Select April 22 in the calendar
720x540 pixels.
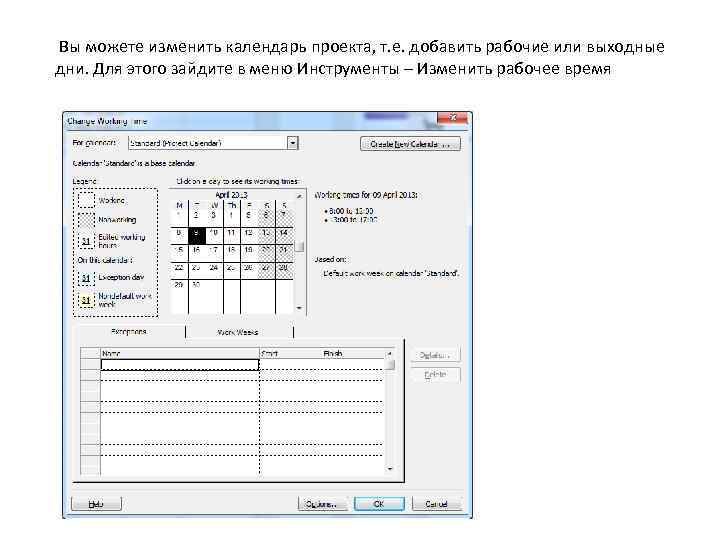[179, 270]
